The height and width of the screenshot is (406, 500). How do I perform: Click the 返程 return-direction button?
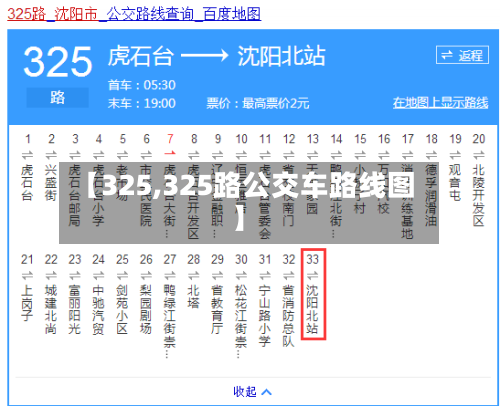point(462,55)
